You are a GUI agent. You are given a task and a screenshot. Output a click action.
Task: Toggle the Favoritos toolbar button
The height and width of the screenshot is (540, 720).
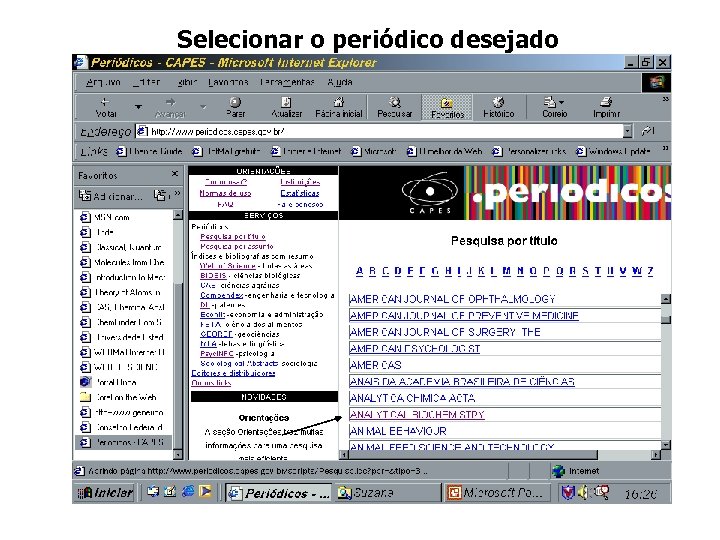tap(447, 107)
